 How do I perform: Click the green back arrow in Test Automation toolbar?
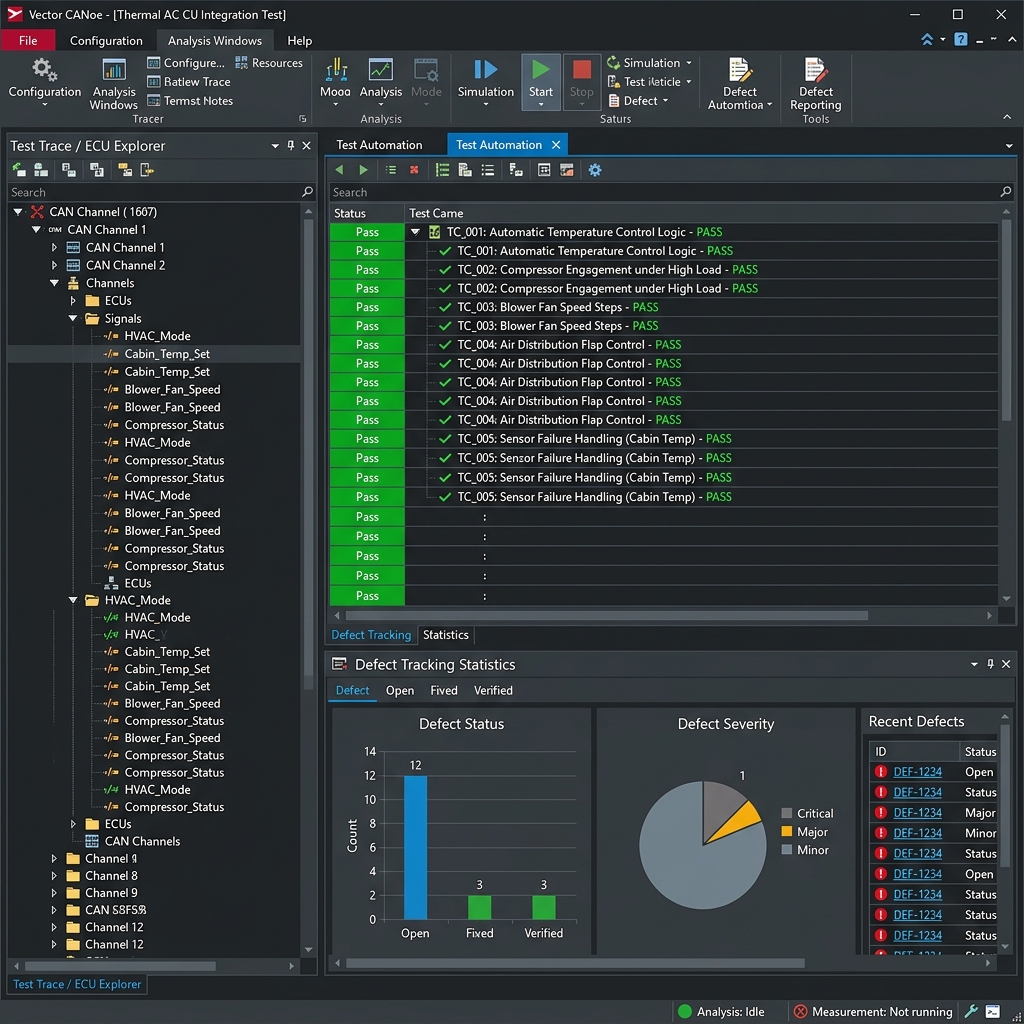339,170
